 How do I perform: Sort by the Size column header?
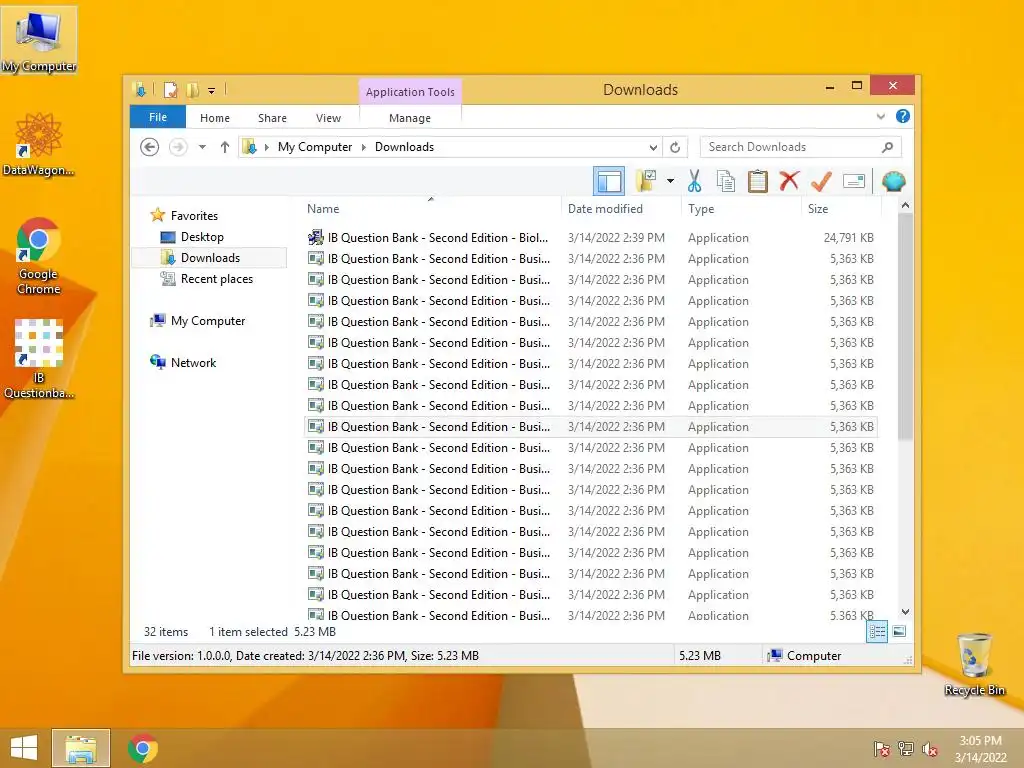[x=841, y=208]
